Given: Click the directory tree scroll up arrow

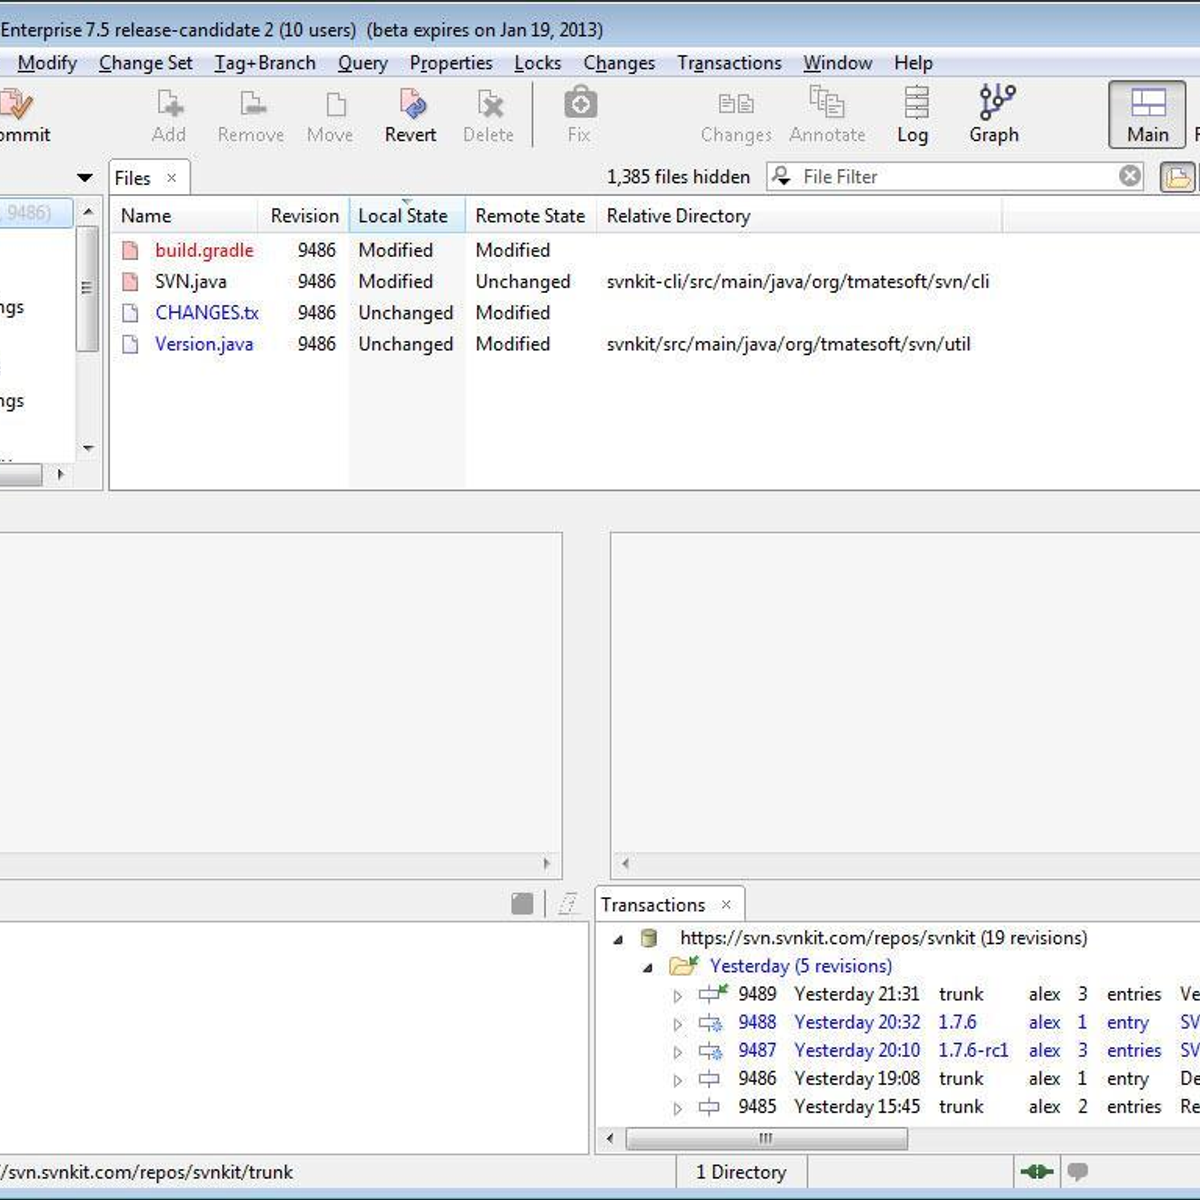Looking at the screenshot, I should [x=88, y=211].
